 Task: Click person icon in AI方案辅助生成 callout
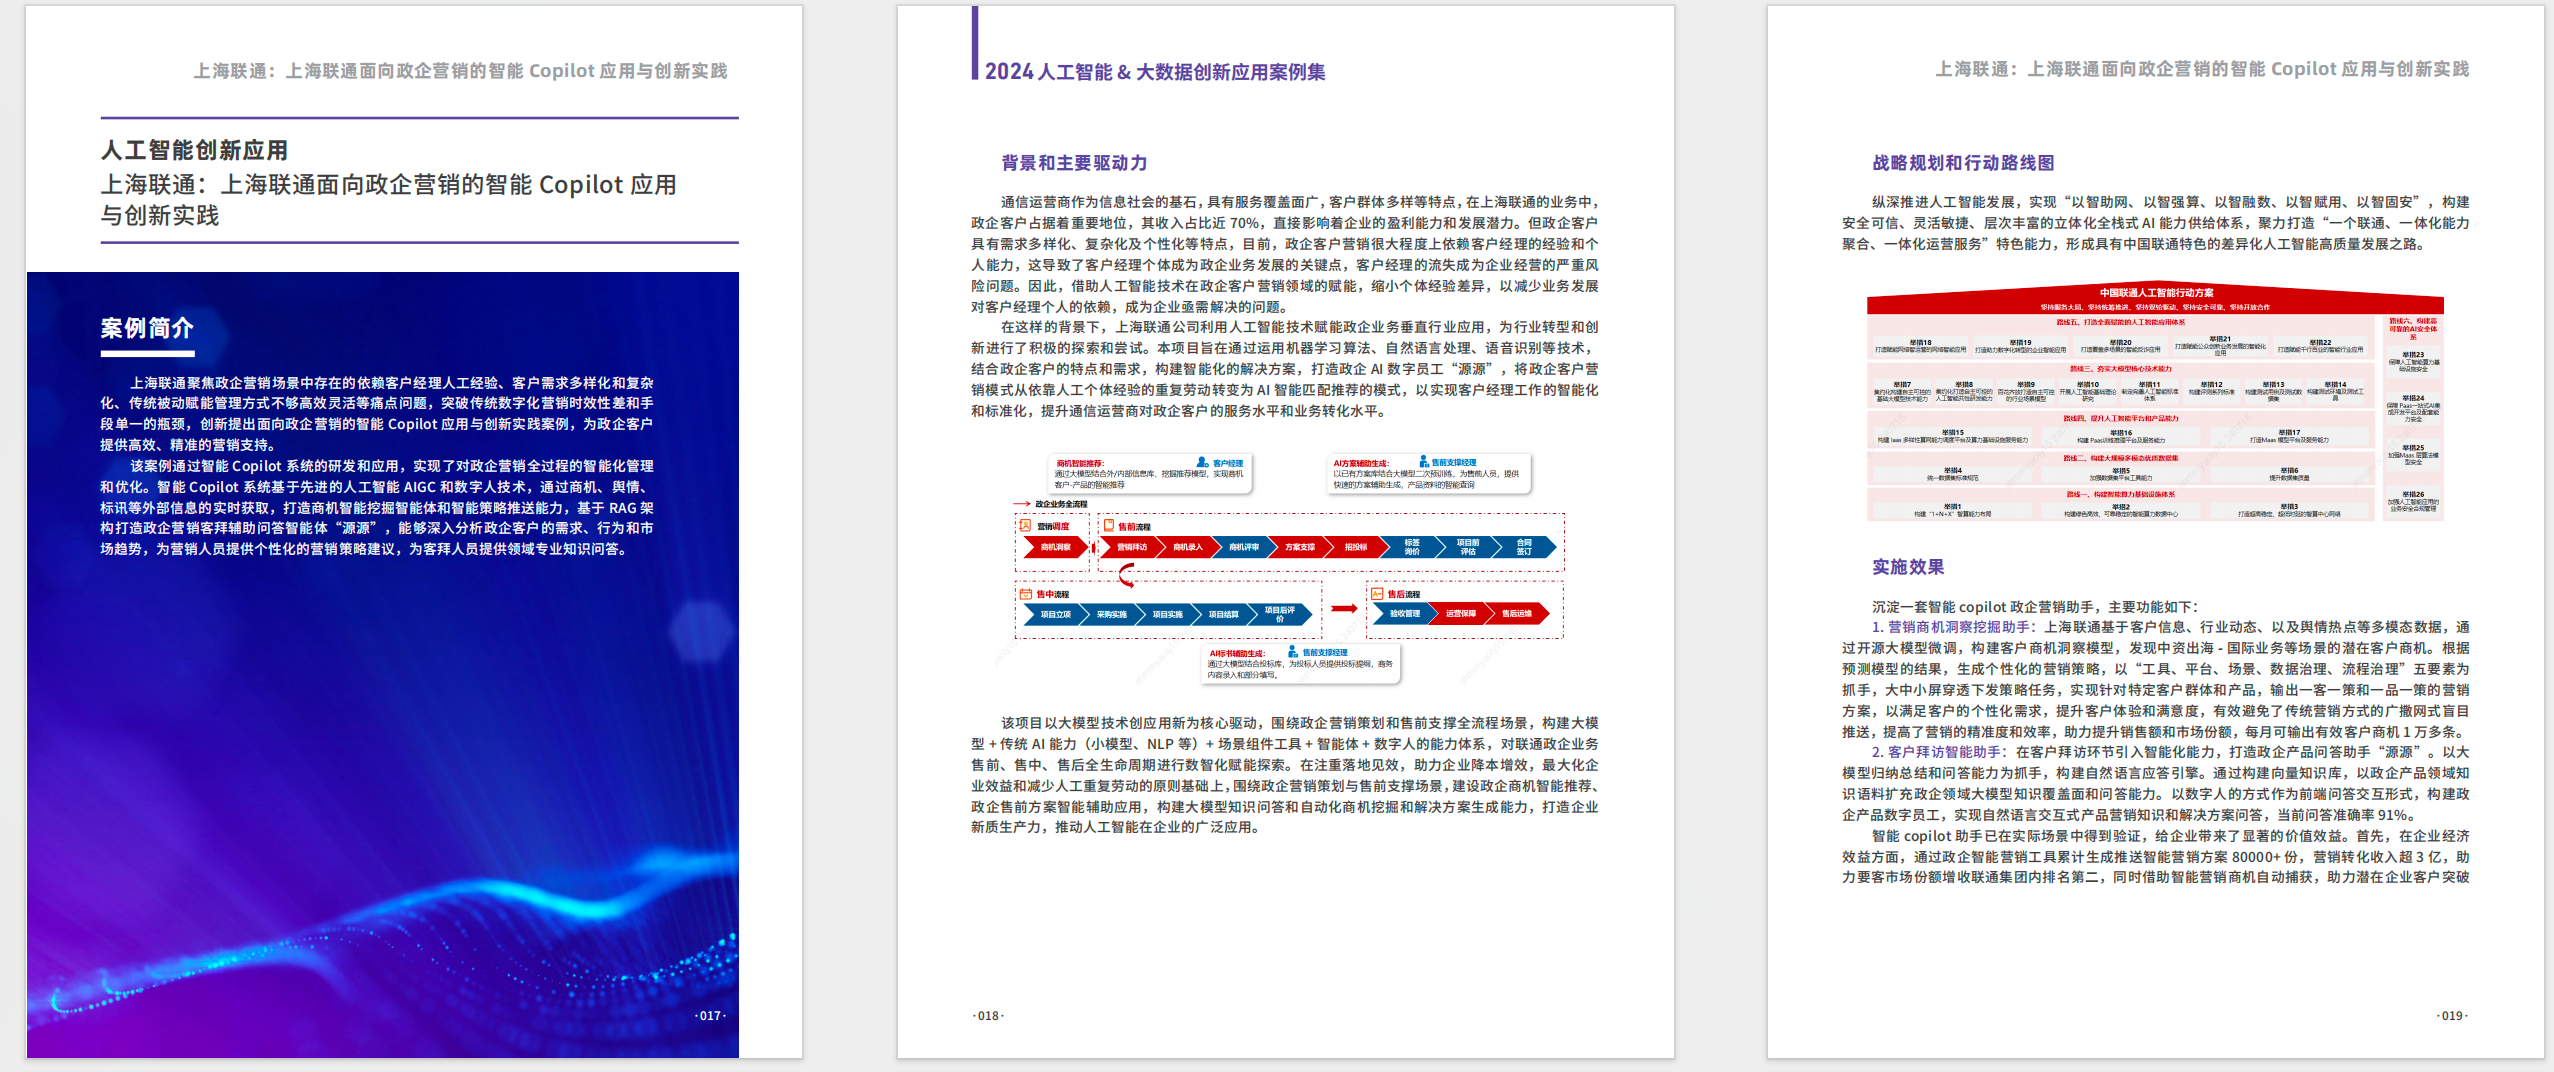(1424, 461)
